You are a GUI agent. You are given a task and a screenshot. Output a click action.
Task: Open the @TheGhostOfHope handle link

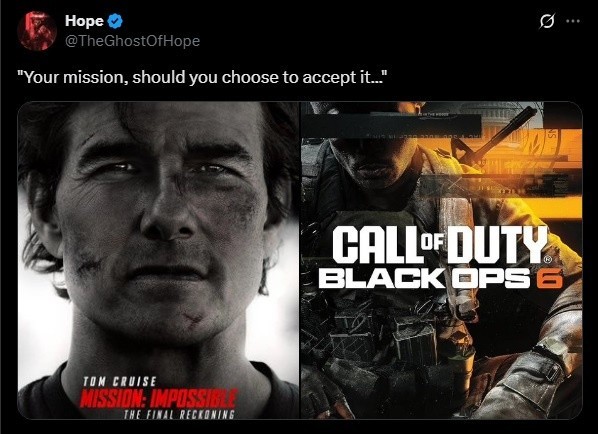[132, 41]
